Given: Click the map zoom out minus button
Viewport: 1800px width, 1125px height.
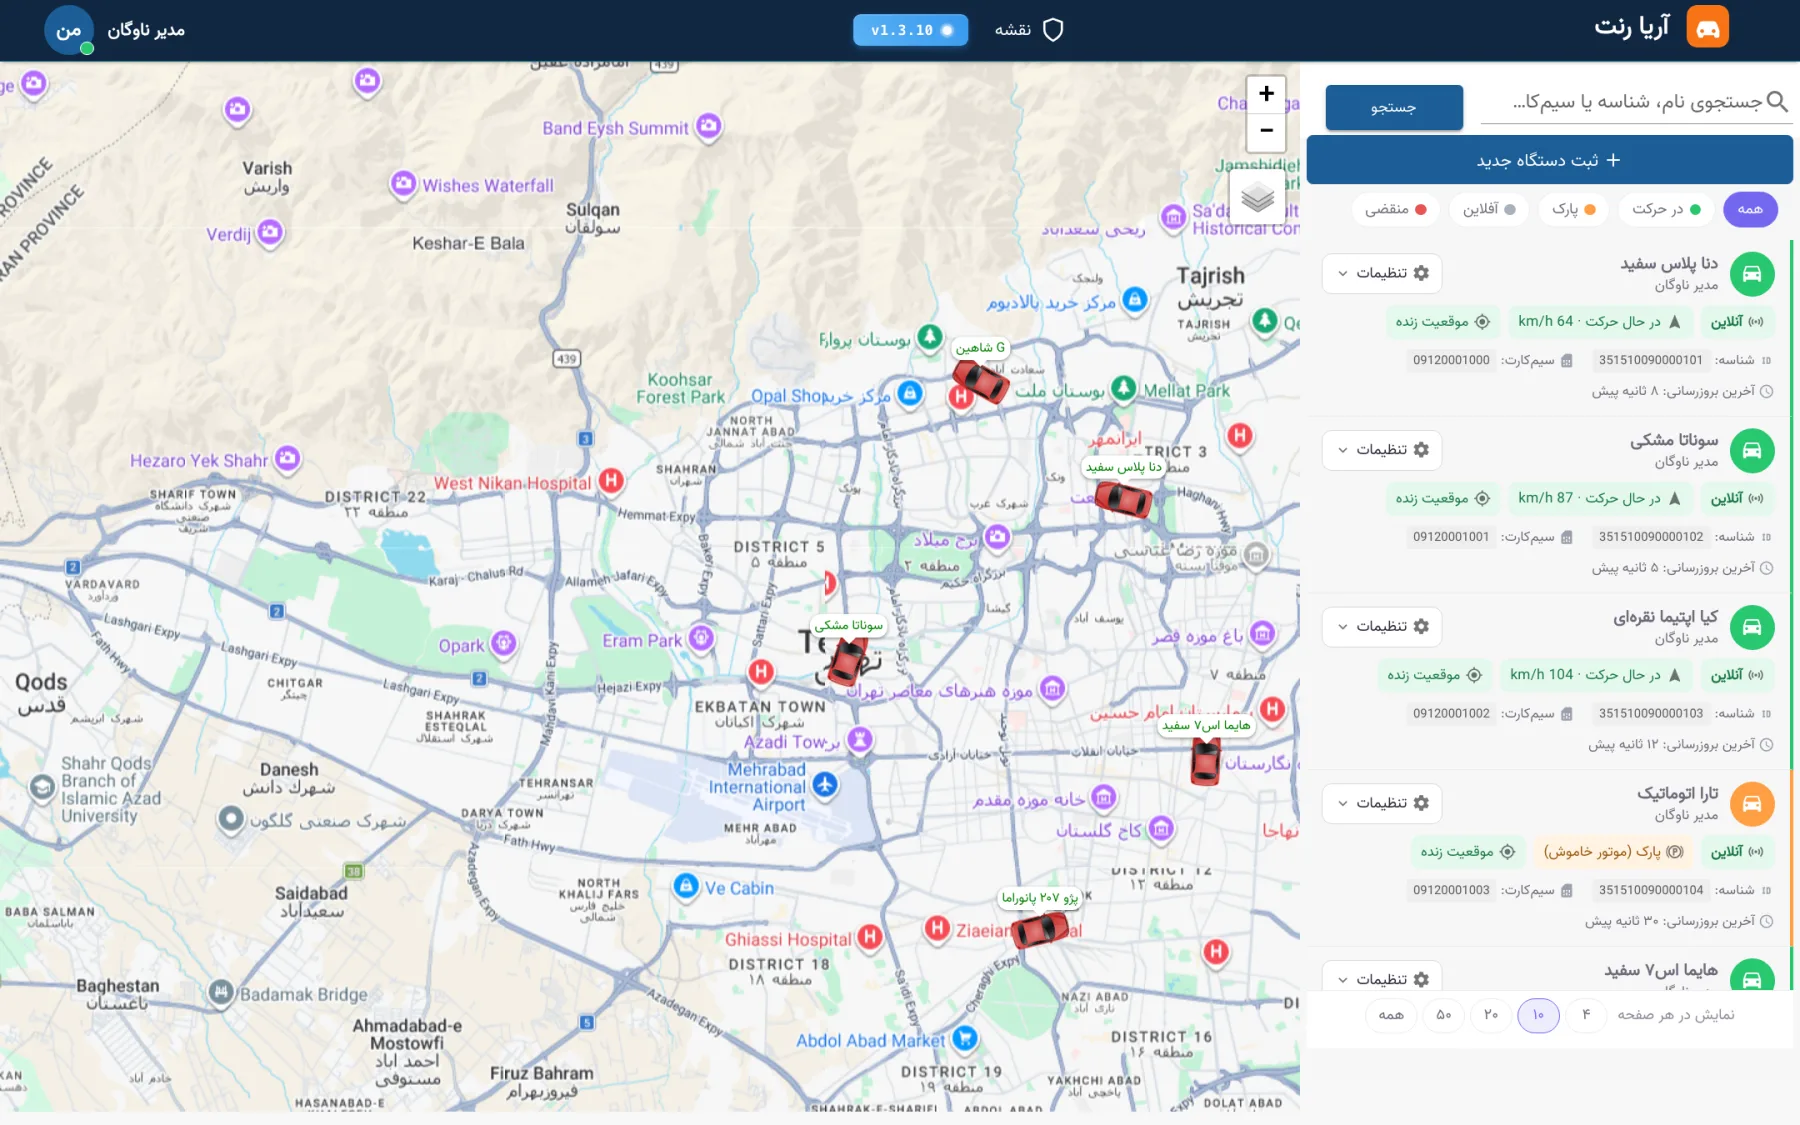Looking at the screenshot, I should (x=1266, y=131).
